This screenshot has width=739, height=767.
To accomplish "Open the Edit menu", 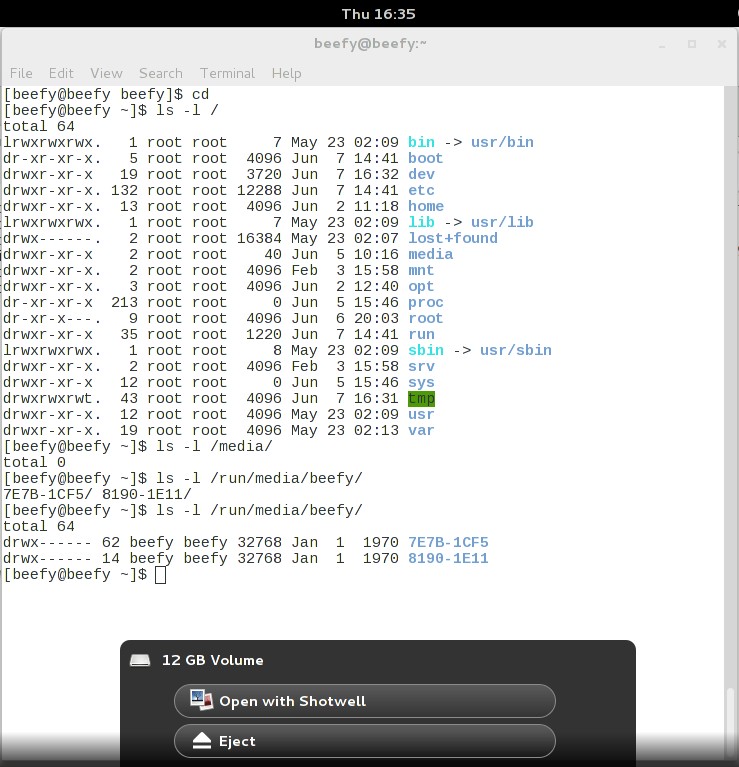I will tap(61, 73).
